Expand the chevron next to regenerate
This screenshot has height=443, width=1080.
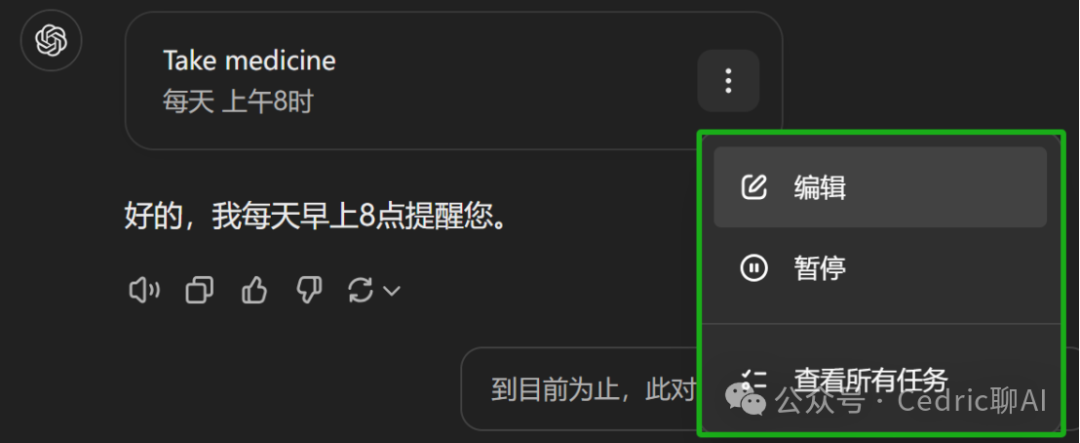391,291
